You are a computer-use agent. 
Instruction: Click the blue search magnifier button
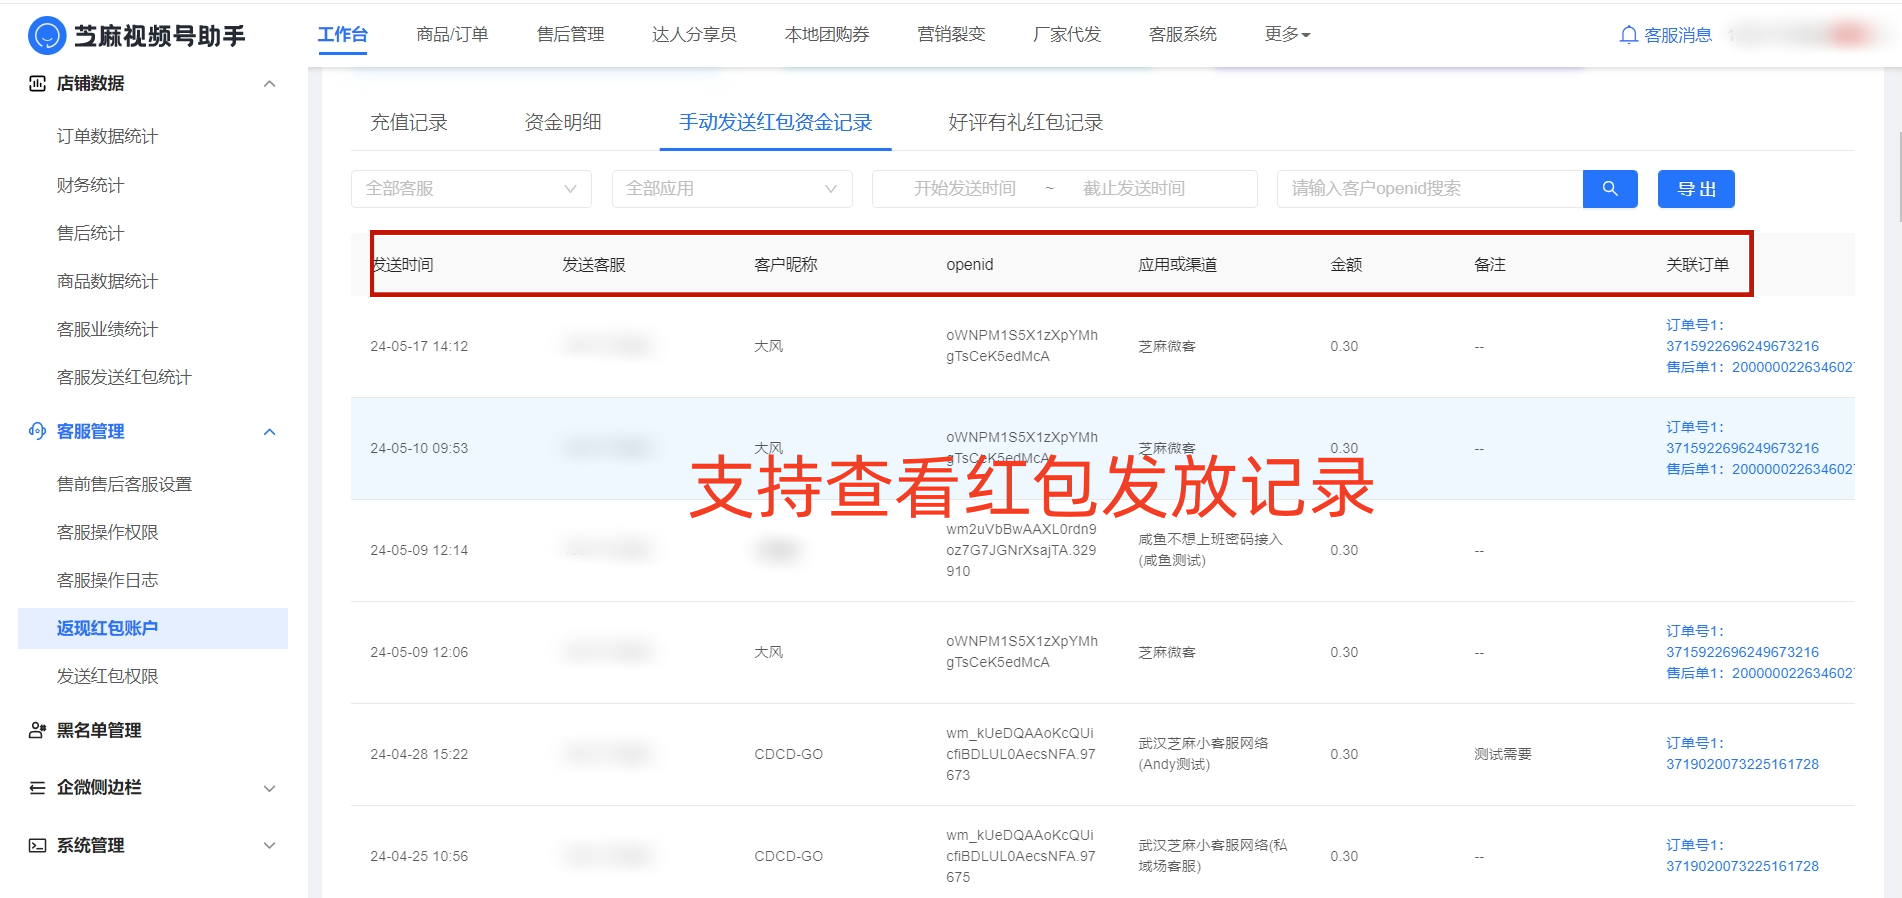click(1610, 189)
